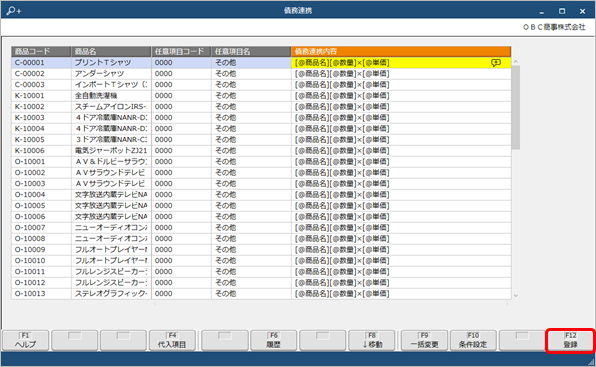This screenshot has width=596, height=367.
Task: Click the F1 ヘルプ button
Action: [x=25, y=340]
